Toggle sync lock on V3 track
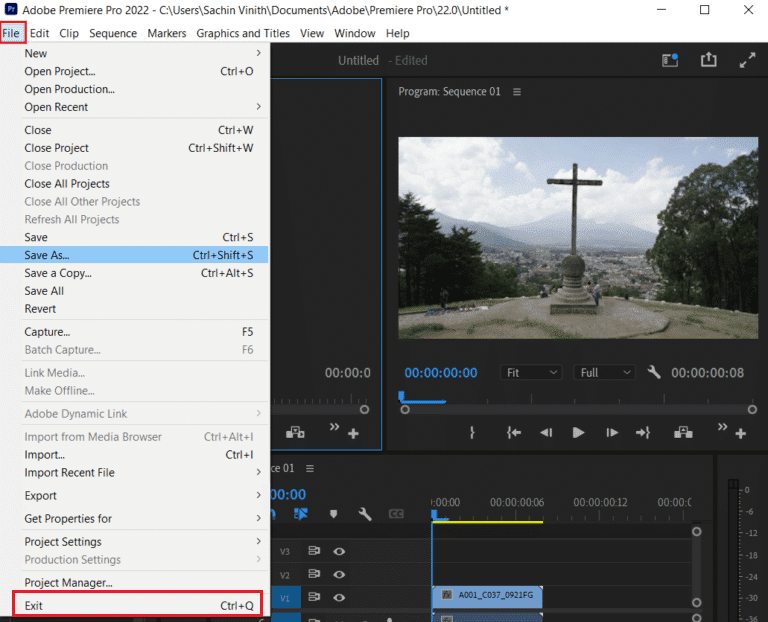The height and width of the screenshot is (622, 768). pyautogui.click(x=314, y=551)
